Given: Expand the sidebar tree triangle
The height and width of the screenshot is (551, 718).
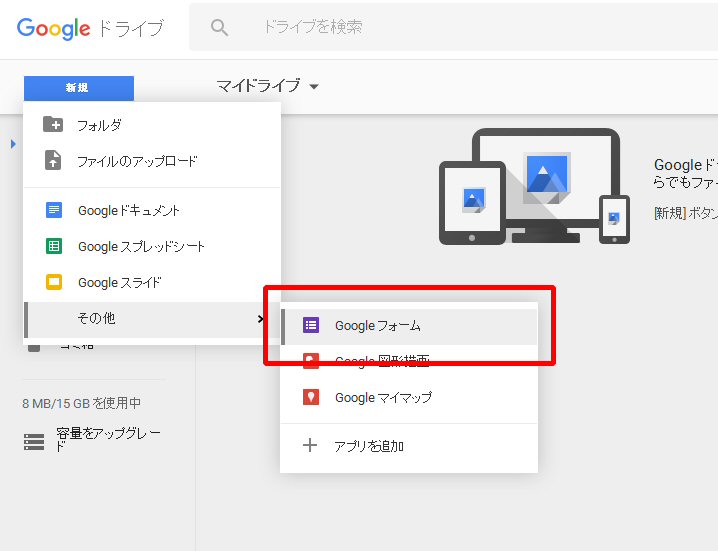Looking at the screenshot, I should point(13,144).
